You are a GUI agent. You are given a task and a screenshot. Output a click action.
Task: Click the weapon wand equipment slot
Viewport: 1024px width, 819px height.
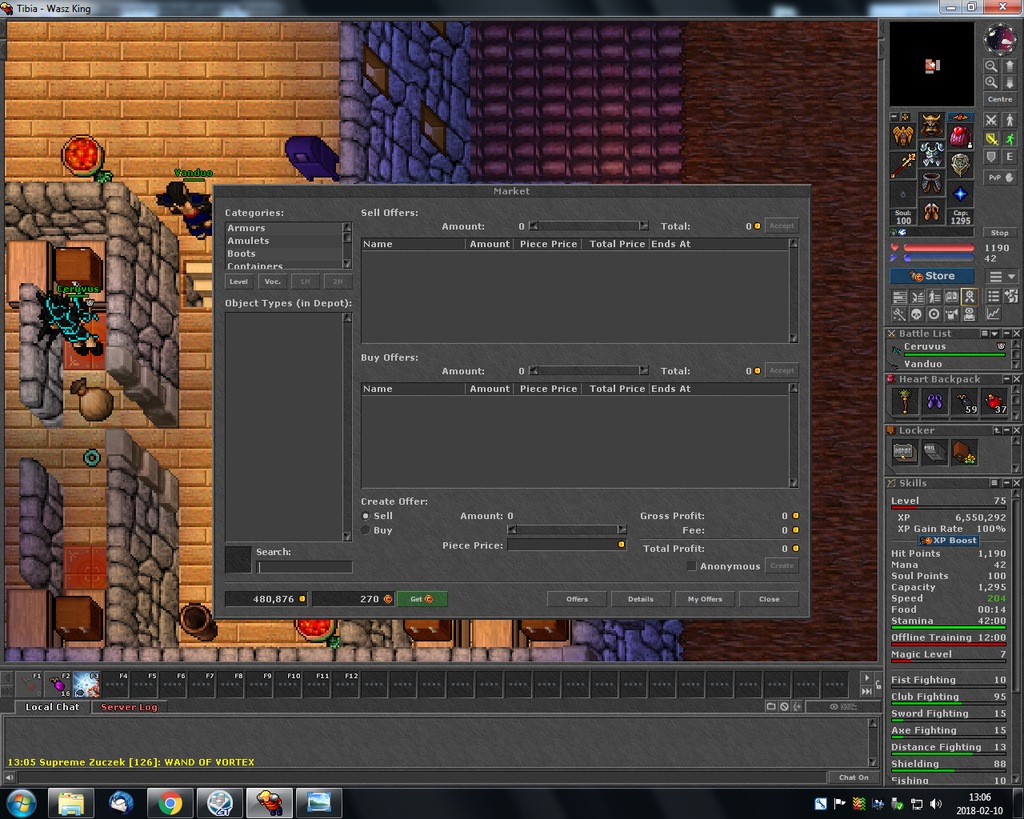coord(903,165)
